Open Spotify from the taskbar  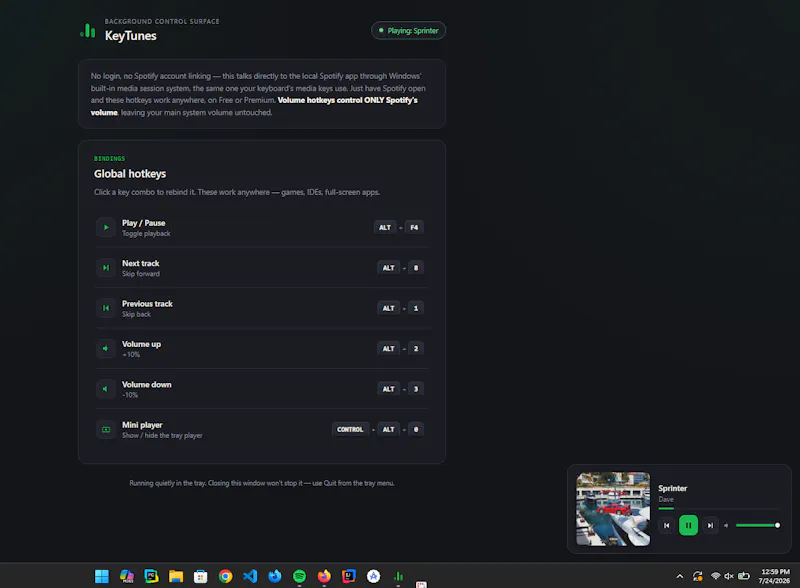pyautogui.click(x=299, y=576)
